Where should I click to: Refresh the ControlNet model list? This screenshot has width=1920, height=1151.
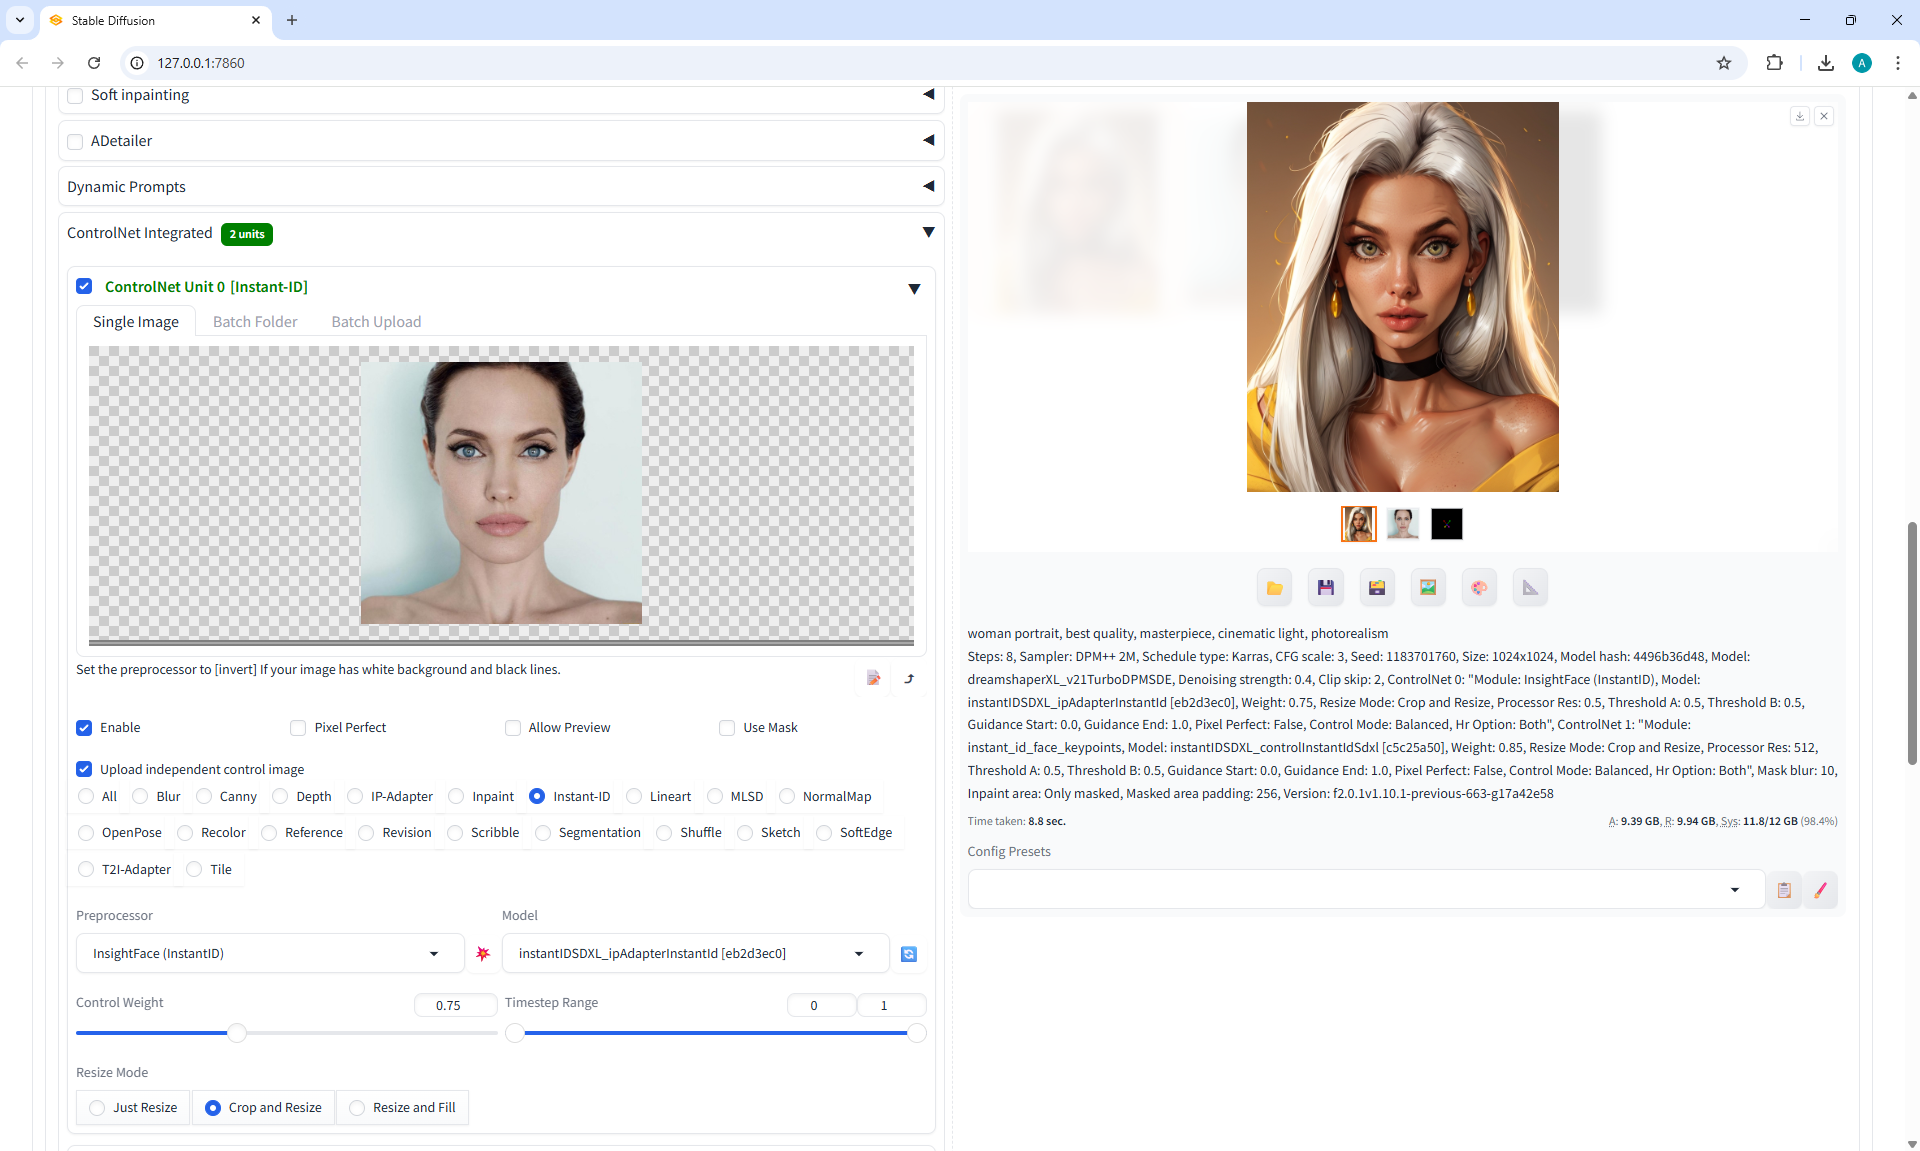[x=908, y=954]
